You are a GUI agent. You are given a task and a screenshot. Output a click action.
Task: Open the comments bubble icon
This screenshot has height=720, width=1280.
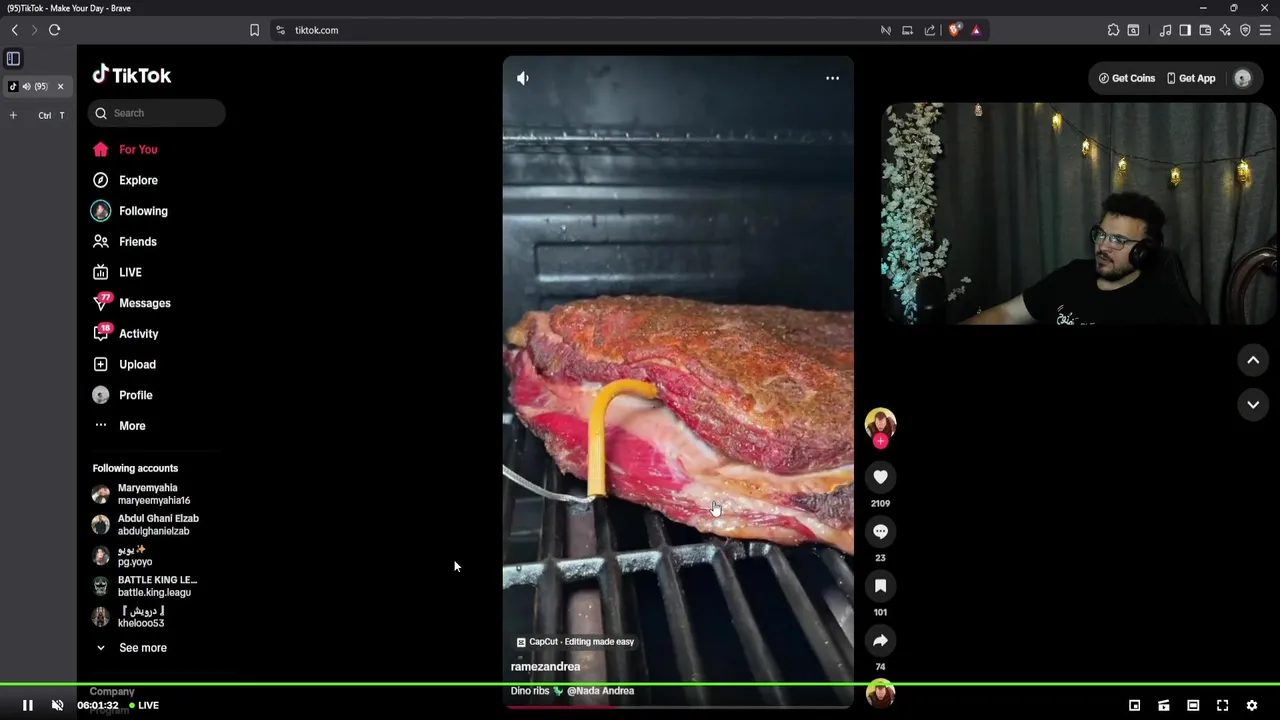(x=880, y=532)
